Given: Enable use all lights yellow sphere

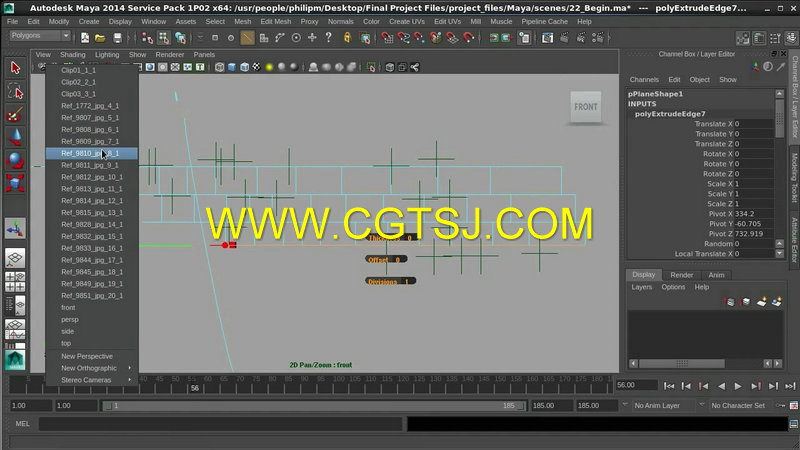Looking at the screenshot, I should (269, 67).
